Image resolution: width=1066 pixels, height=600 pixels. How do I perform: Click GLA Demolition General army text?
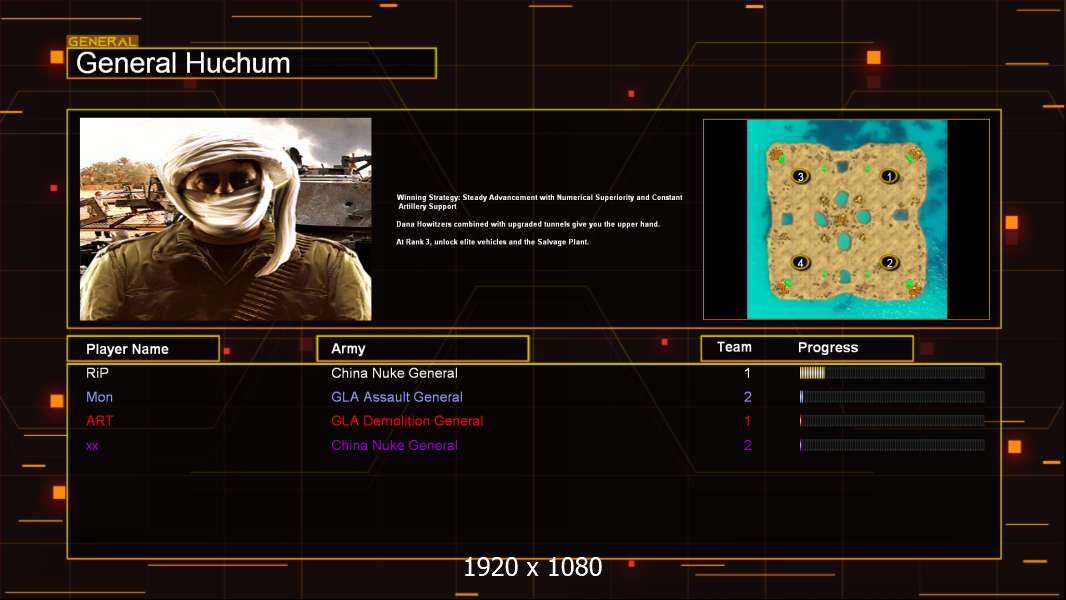(407, 421)
